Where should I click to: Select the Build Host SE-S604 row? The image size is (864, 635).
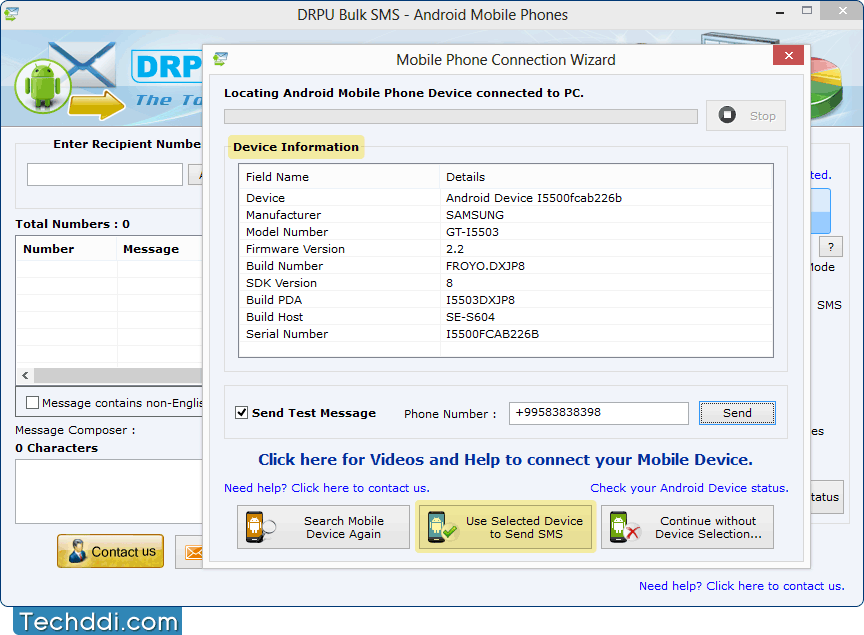pyautogui.click(x=505, y=318)
